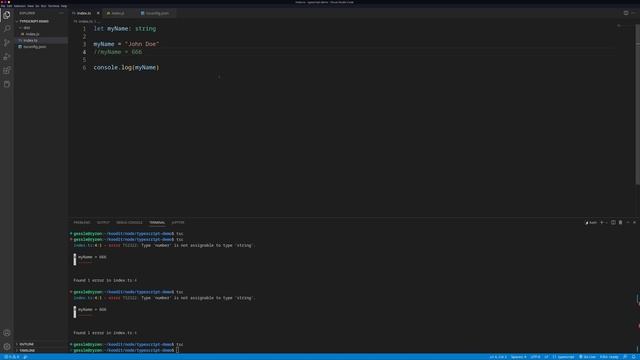The image size is (640, 360).
Task: Change the LF end-of-line setting
Action: [546, 357]
